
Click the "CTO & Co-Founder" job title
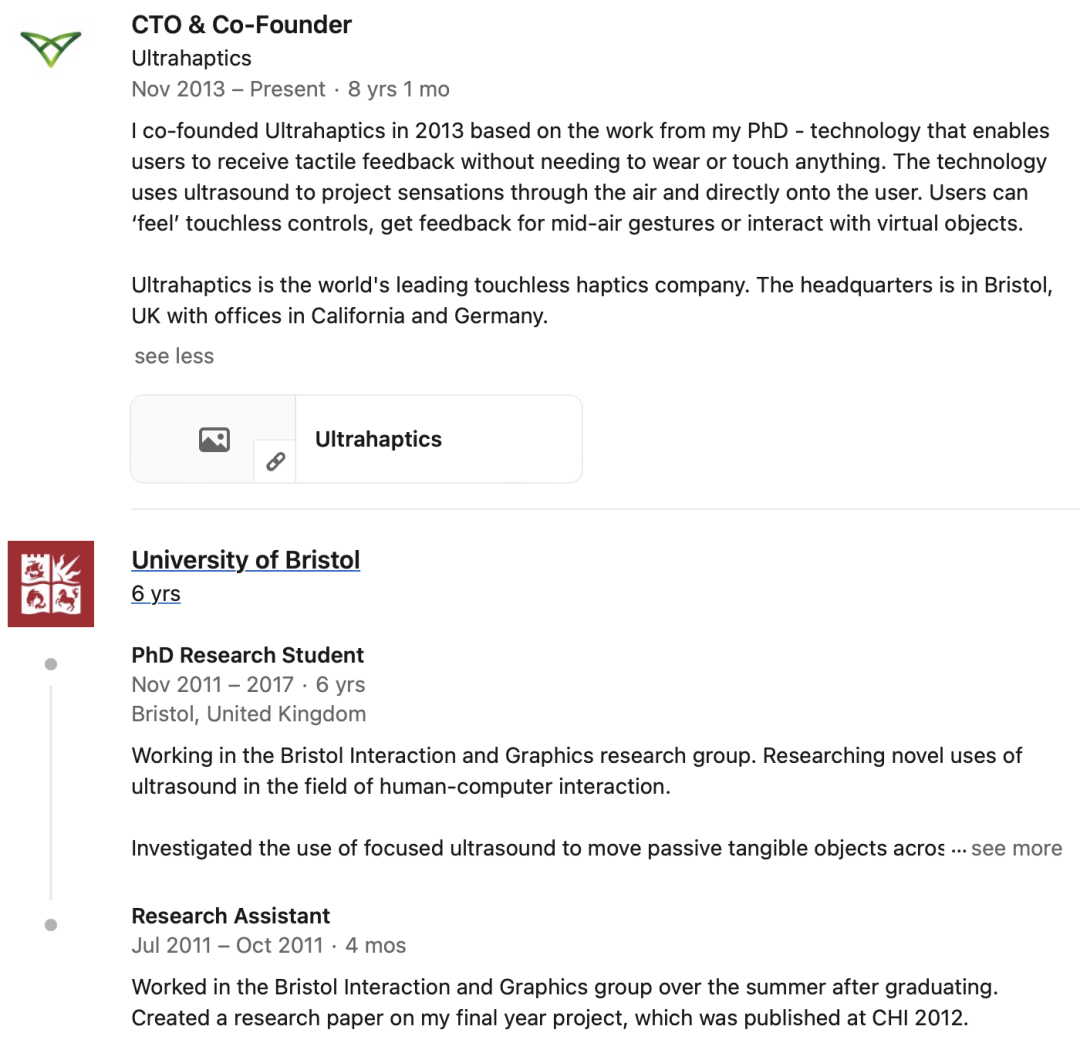[x=242, y=25]
